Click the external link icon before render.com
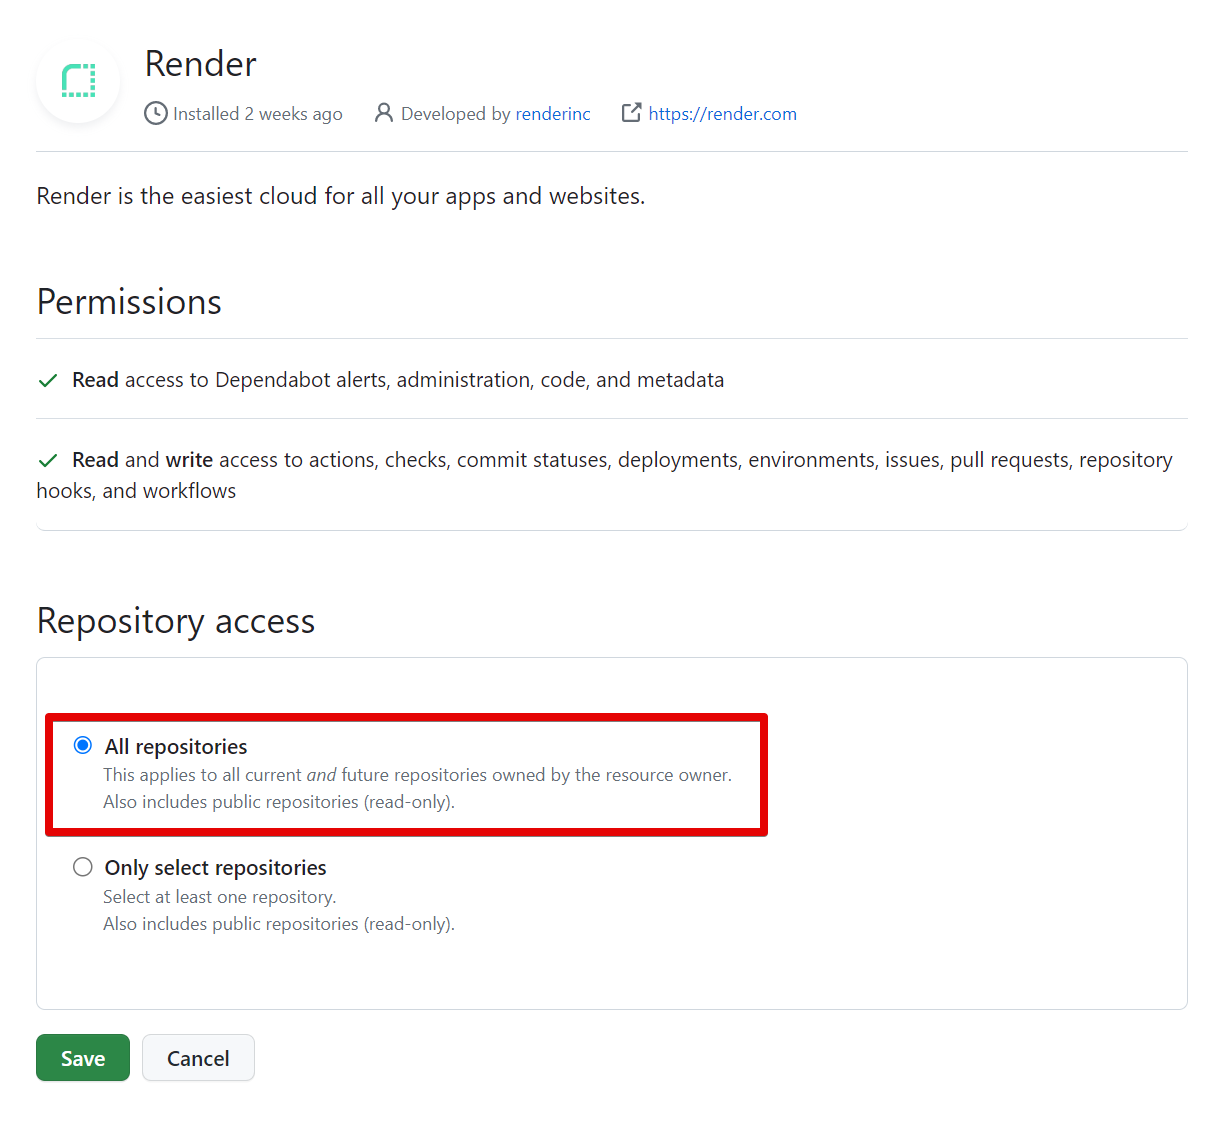Viewport: 1215px width, 1125px height. [x=631, y=113]
